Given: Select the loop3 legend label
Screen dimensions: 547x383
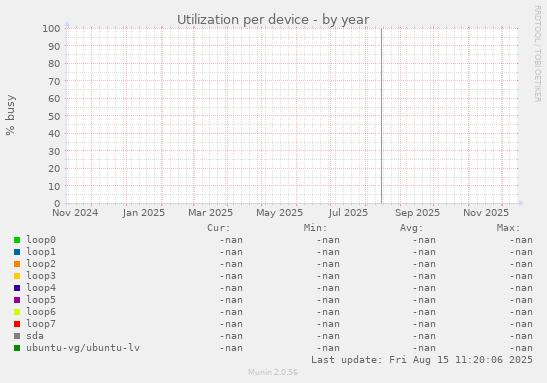Looking at the screenshot, I should coord(41,276).
